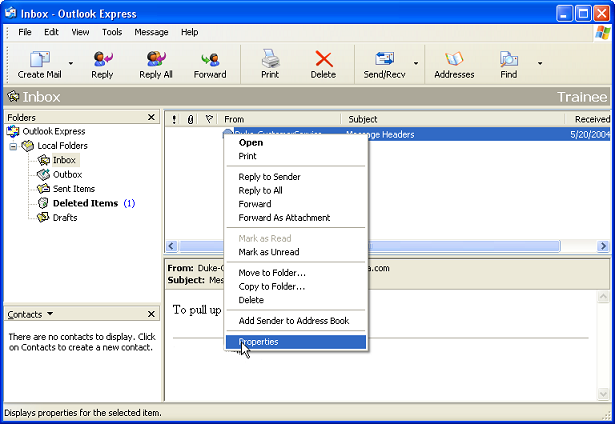Open the Contacts dropdown menu
Viewport: 615px width, 424px height.
(49, 314)
